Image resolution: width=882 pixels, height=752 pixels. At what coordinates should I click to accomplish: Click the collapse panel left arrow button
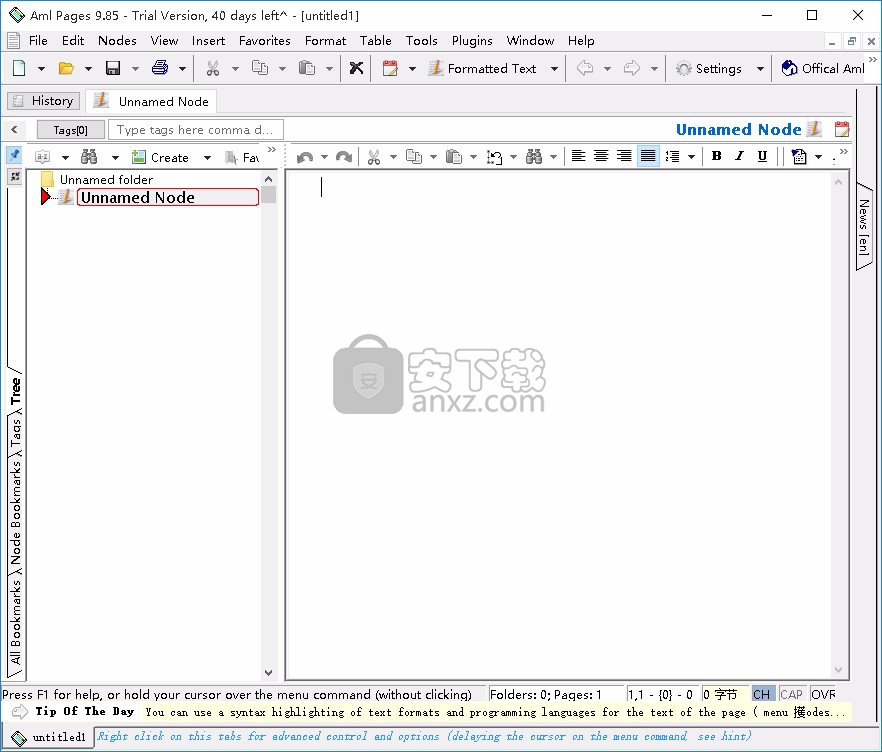pyautogui.click(x=14, y=130)
